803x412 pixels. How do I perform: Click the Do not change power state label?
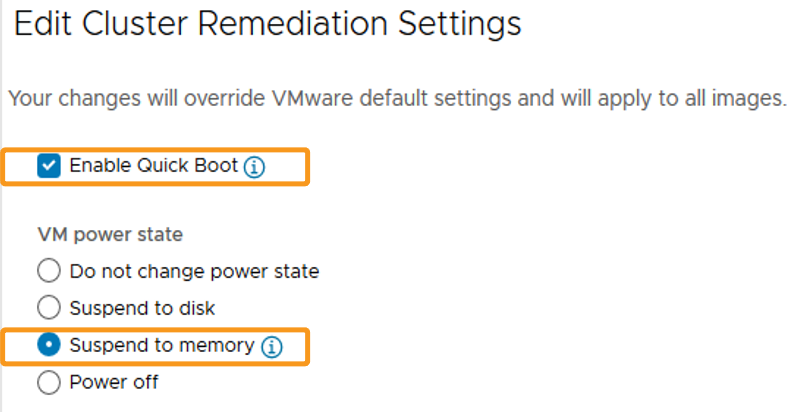pos(194,271)
